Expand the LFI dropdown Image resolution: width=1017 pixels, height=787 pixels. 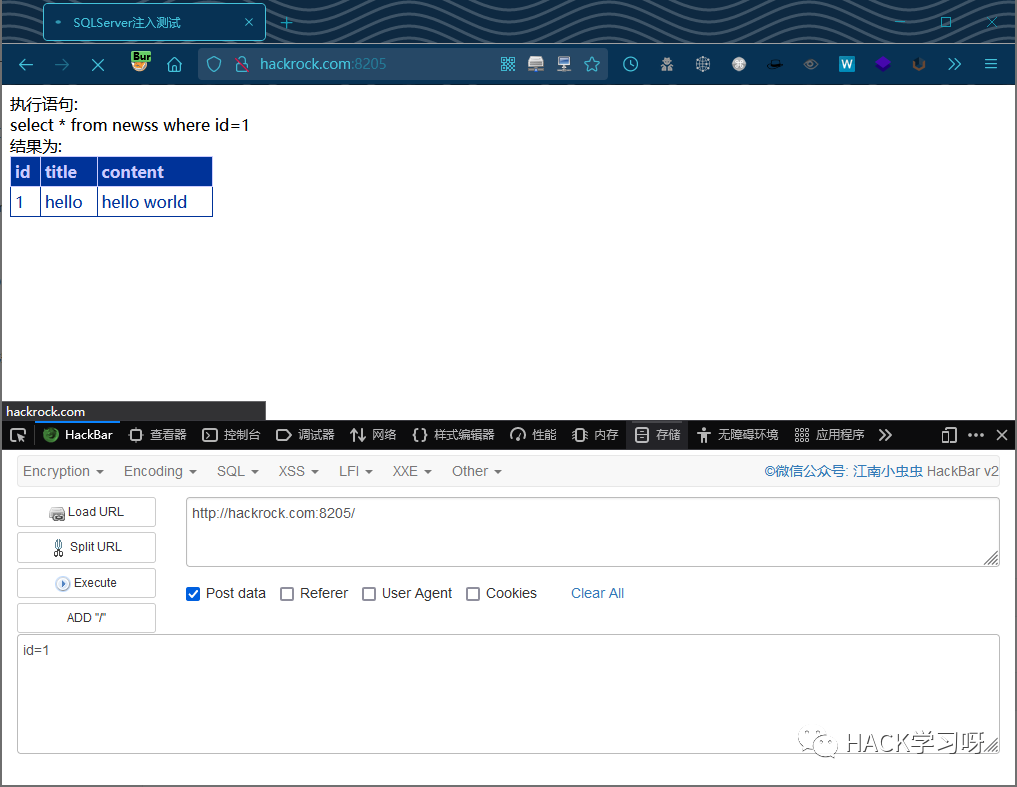tap(355, 472)
